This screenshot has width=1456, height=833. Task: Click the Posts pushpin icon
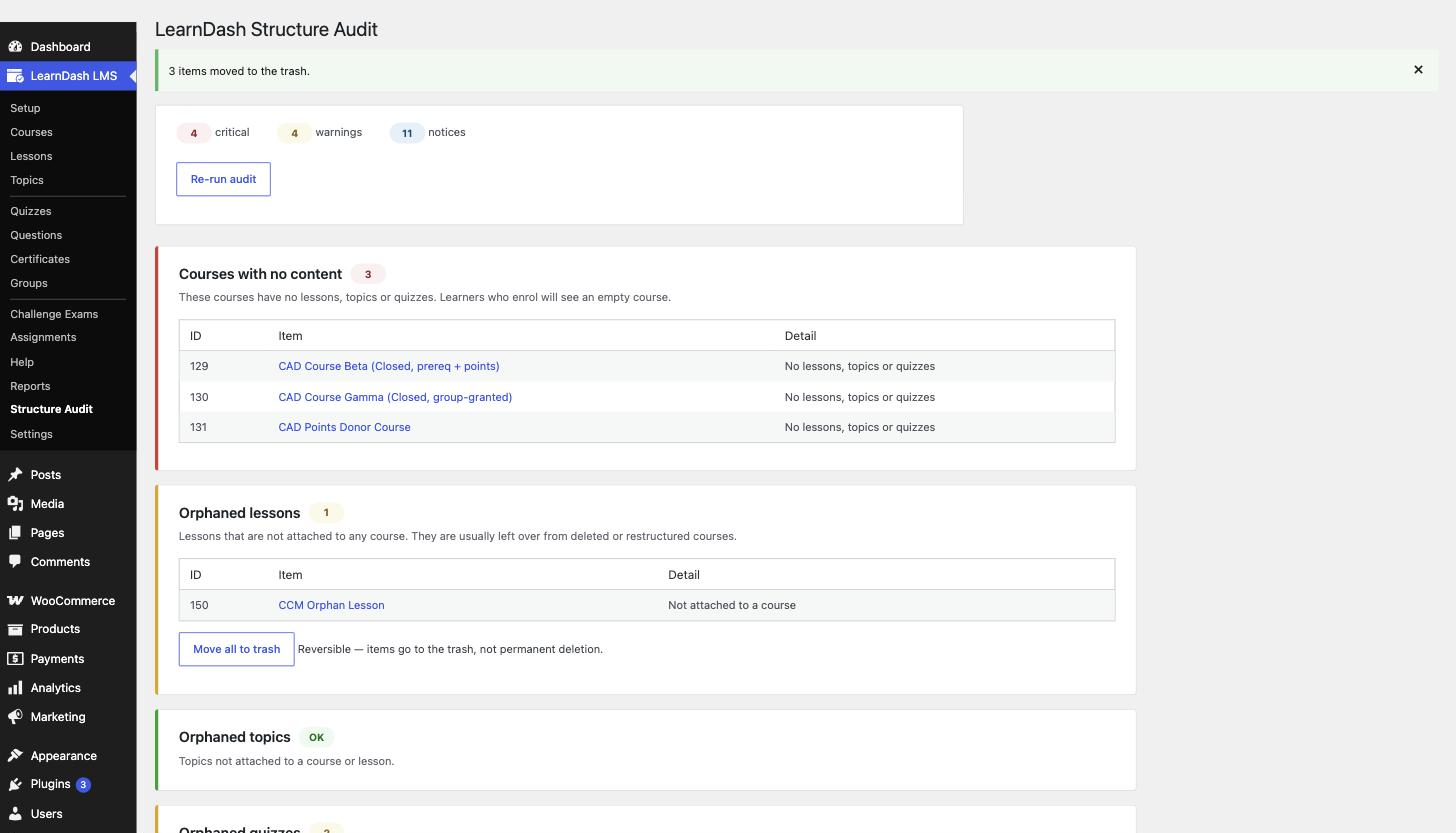tap(15, 475)
